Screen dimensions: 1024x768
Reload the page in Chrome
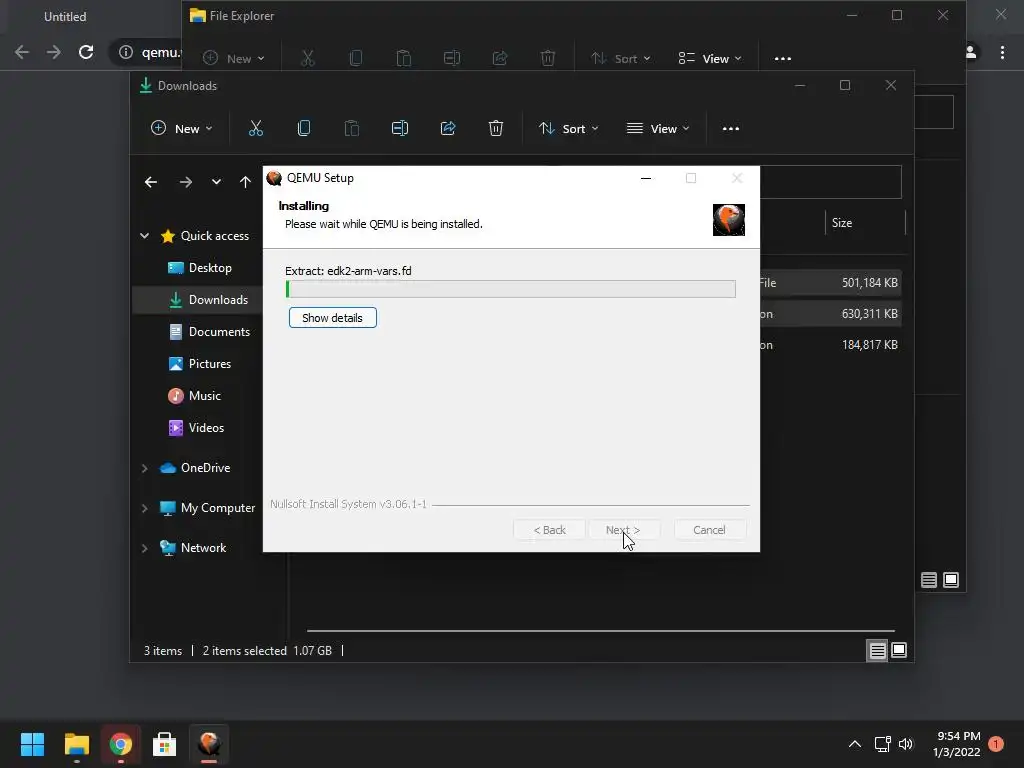86,52
